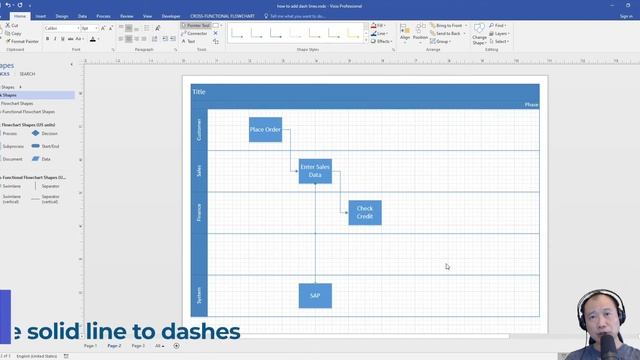Screen dimensions: 640x360
Task: Open the Fill dropdown
Action: point(378,25)
